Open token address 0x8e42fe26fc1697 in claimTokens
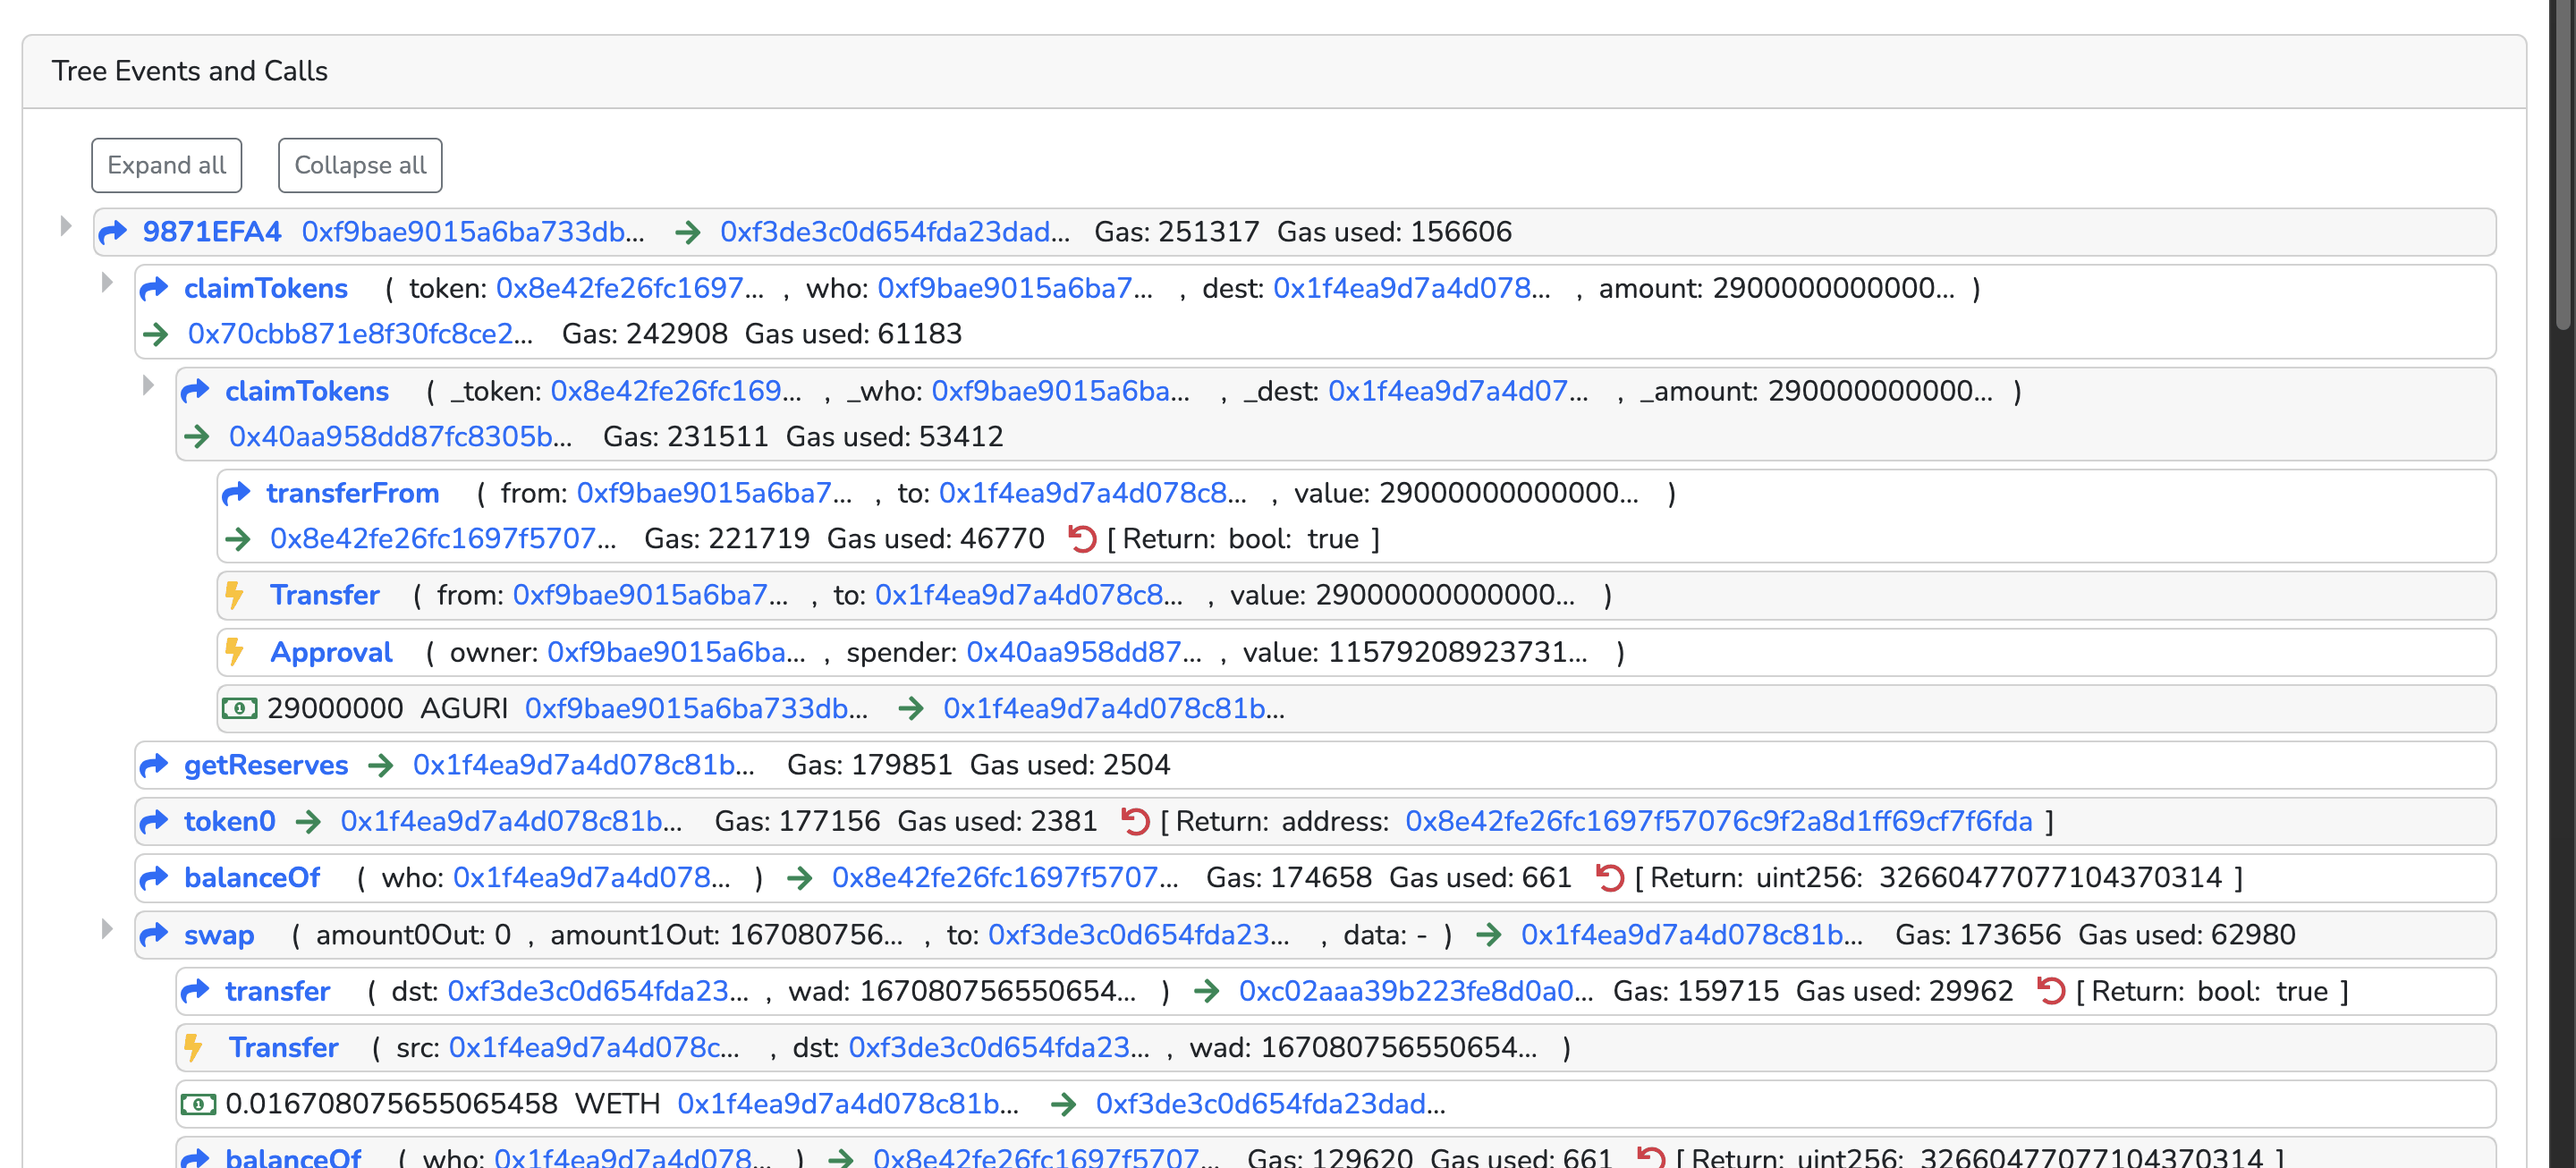Image resolution: width=2576 pixels, height=1168 pixels. pyautogui.click(x=630, y=288)
